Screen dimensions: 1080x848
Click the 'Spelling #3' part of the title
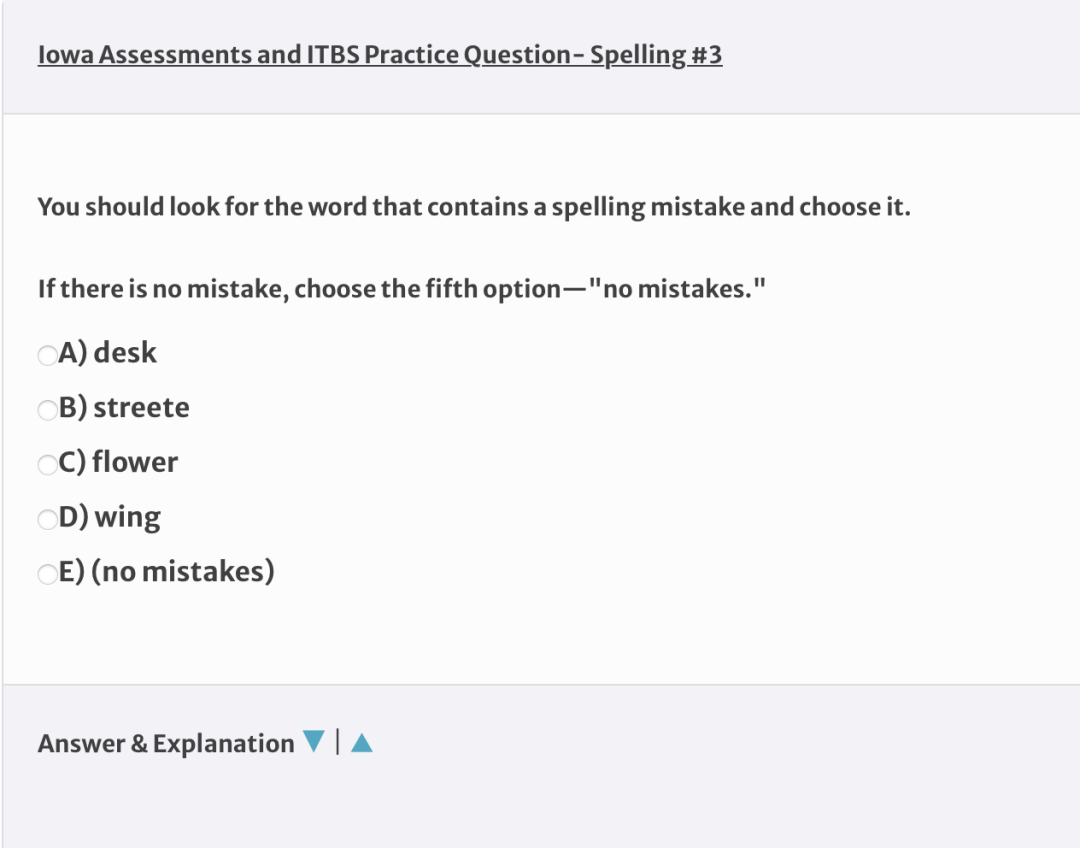656,54
